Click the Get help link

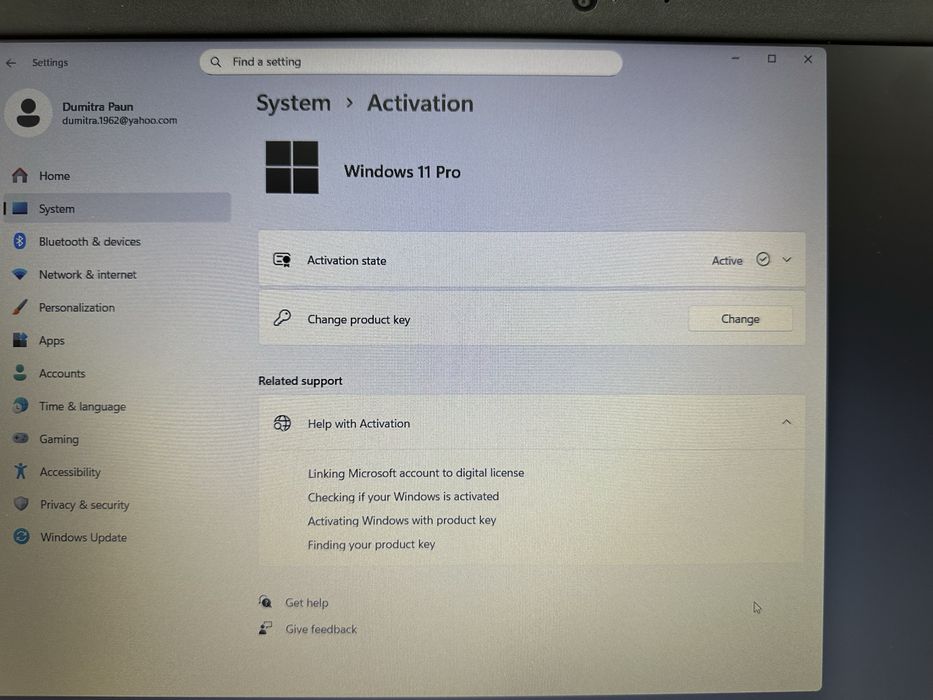click(x=306, y=602)
